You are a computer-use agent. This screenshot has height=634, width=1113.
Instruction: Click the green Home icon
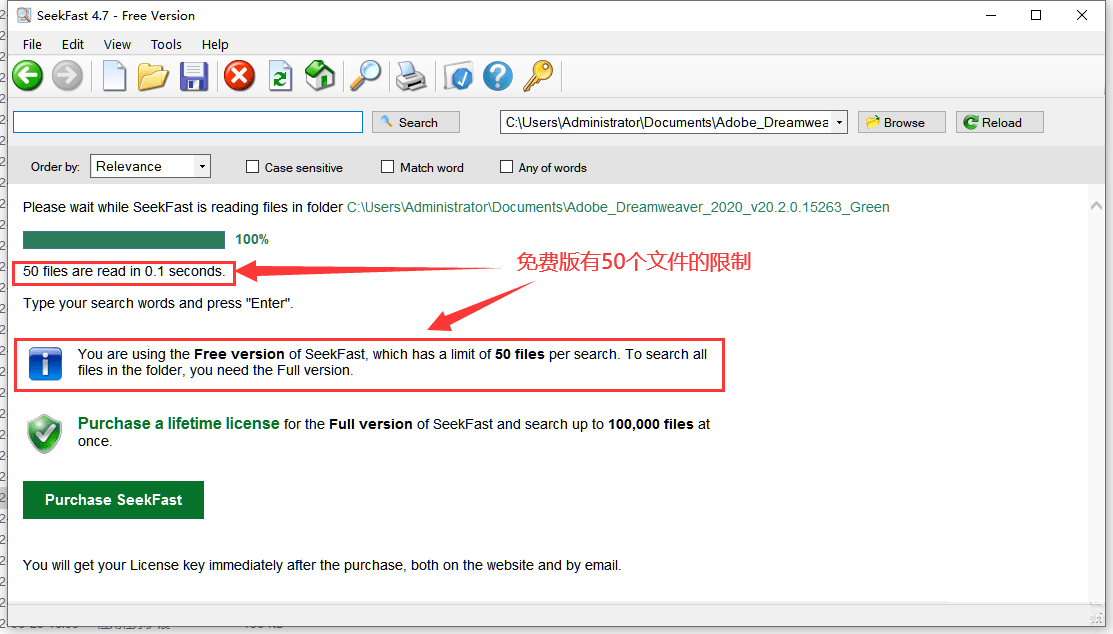320,76
